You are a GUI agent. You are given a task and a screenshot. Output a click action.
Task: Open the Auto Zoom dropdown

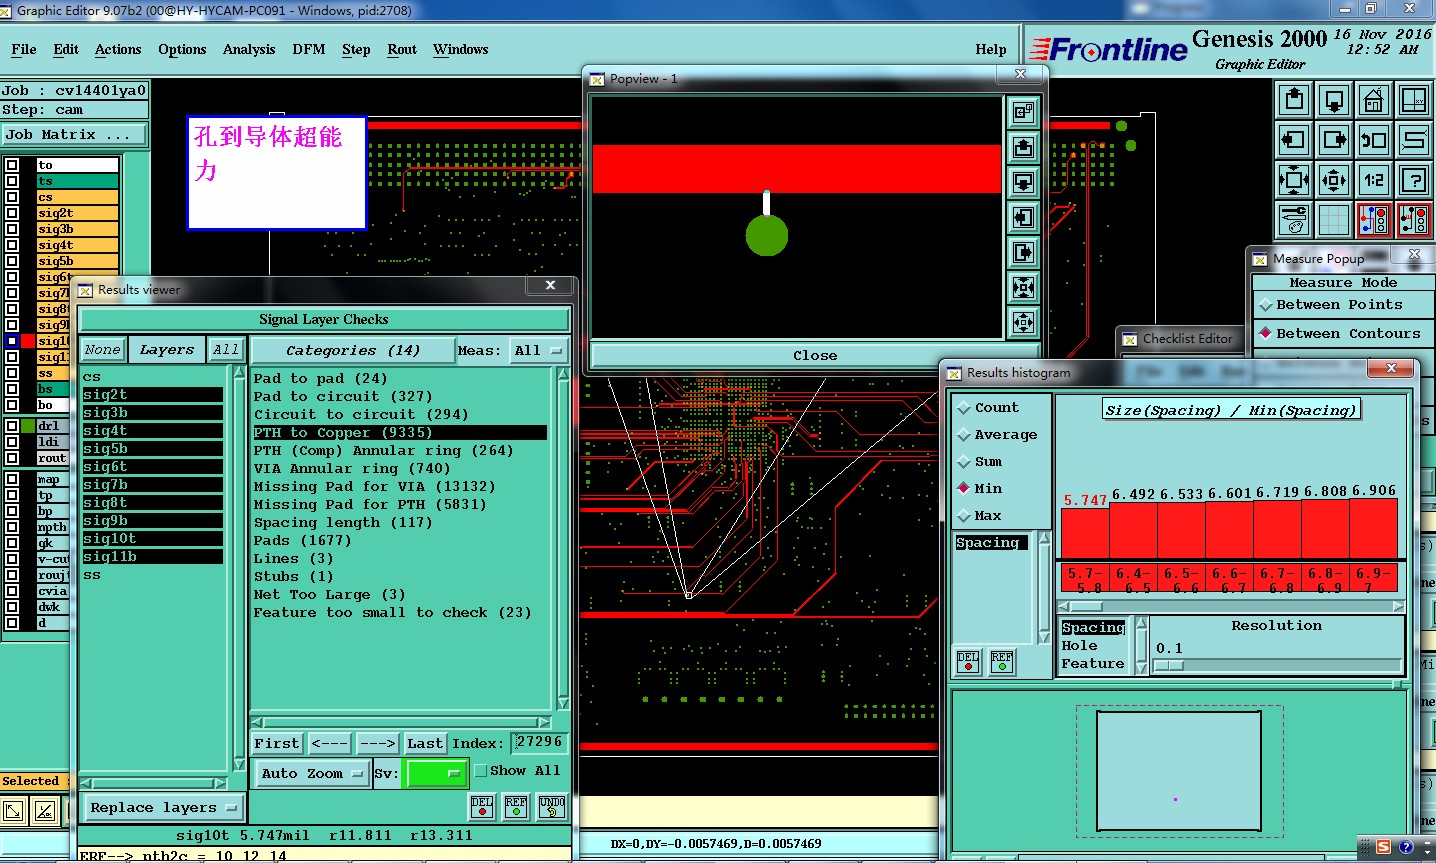click(x=313, y=774)
